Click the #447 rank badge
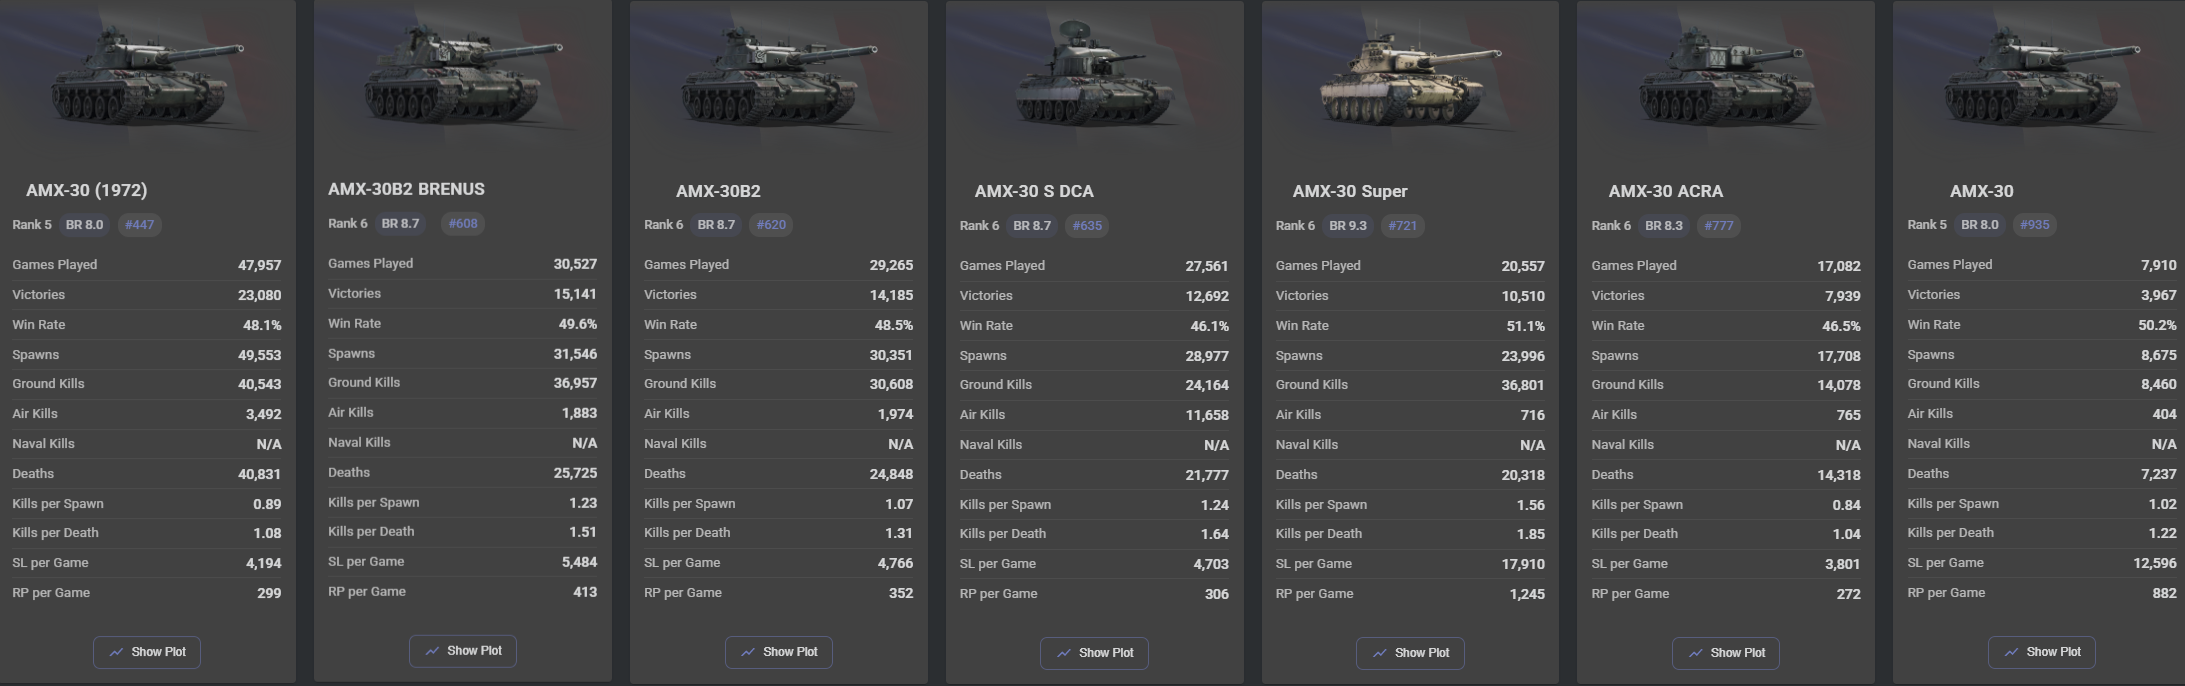 (x=140, y=225)
